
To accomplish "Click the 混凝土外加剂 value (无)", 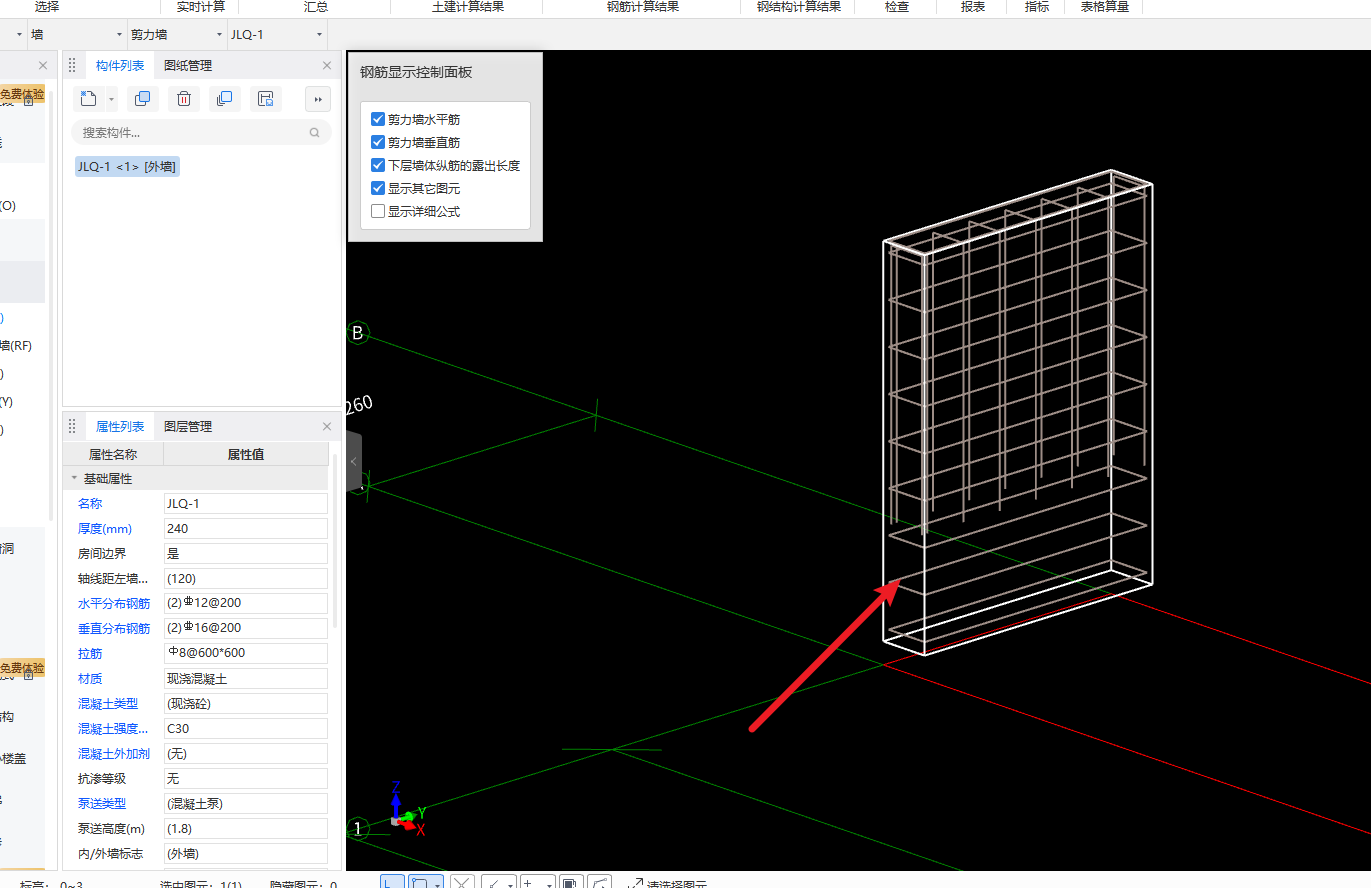I will pyautogui.click(x=246, y=753).
